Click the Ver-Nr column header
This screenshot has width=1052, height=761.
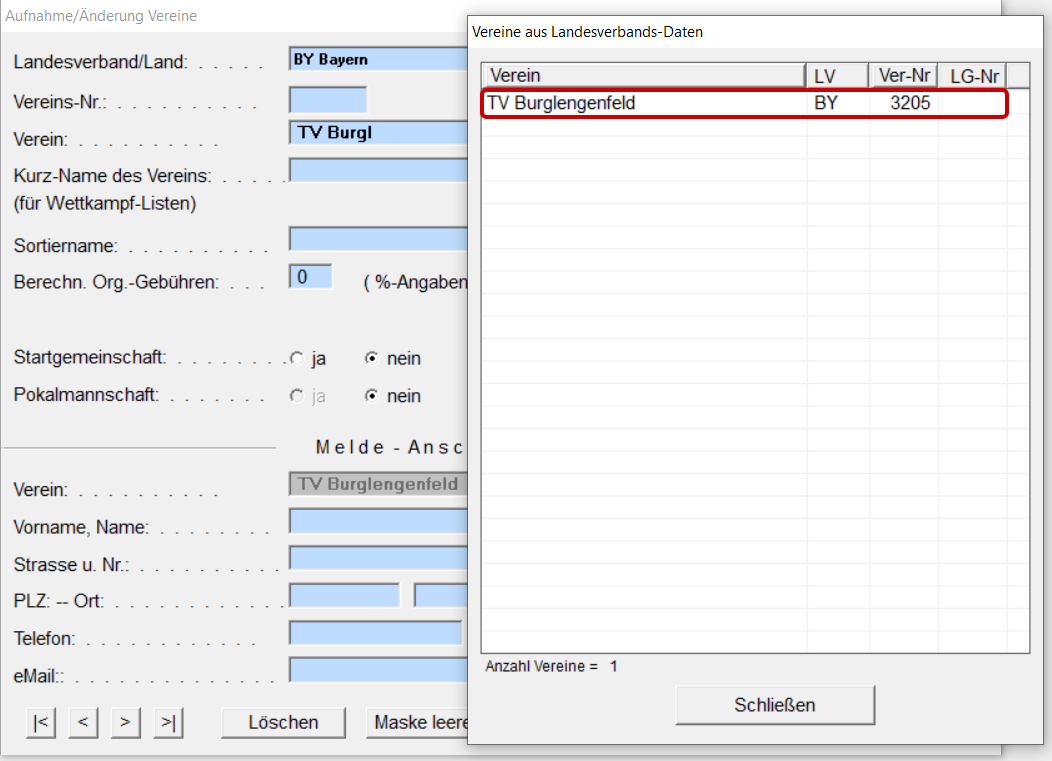pos(903,76)
